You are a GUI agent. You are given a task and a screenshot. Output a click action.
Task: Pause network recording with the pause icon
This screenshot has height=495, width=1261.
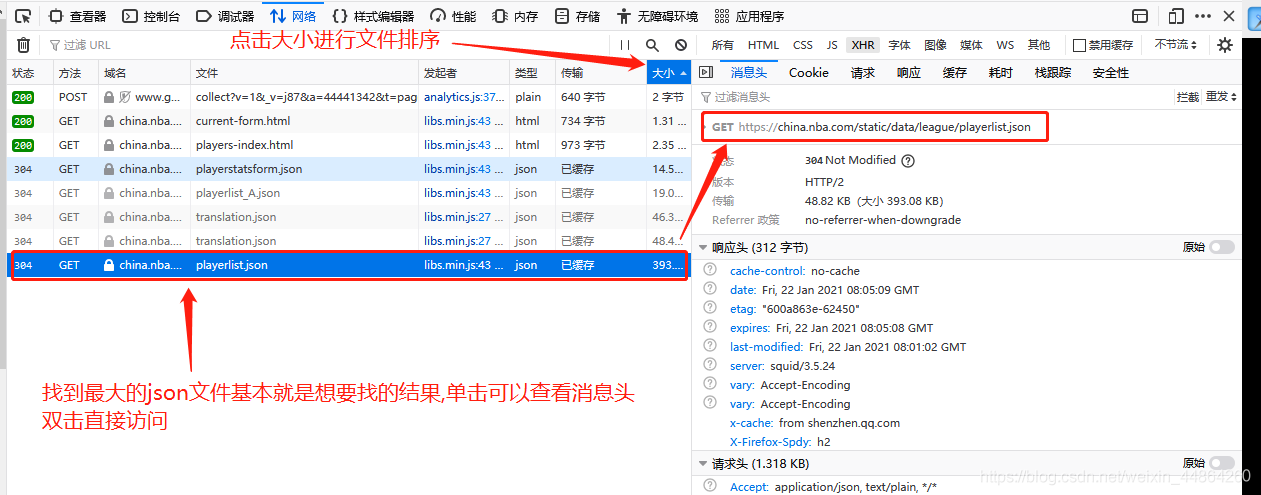[625, 45]
